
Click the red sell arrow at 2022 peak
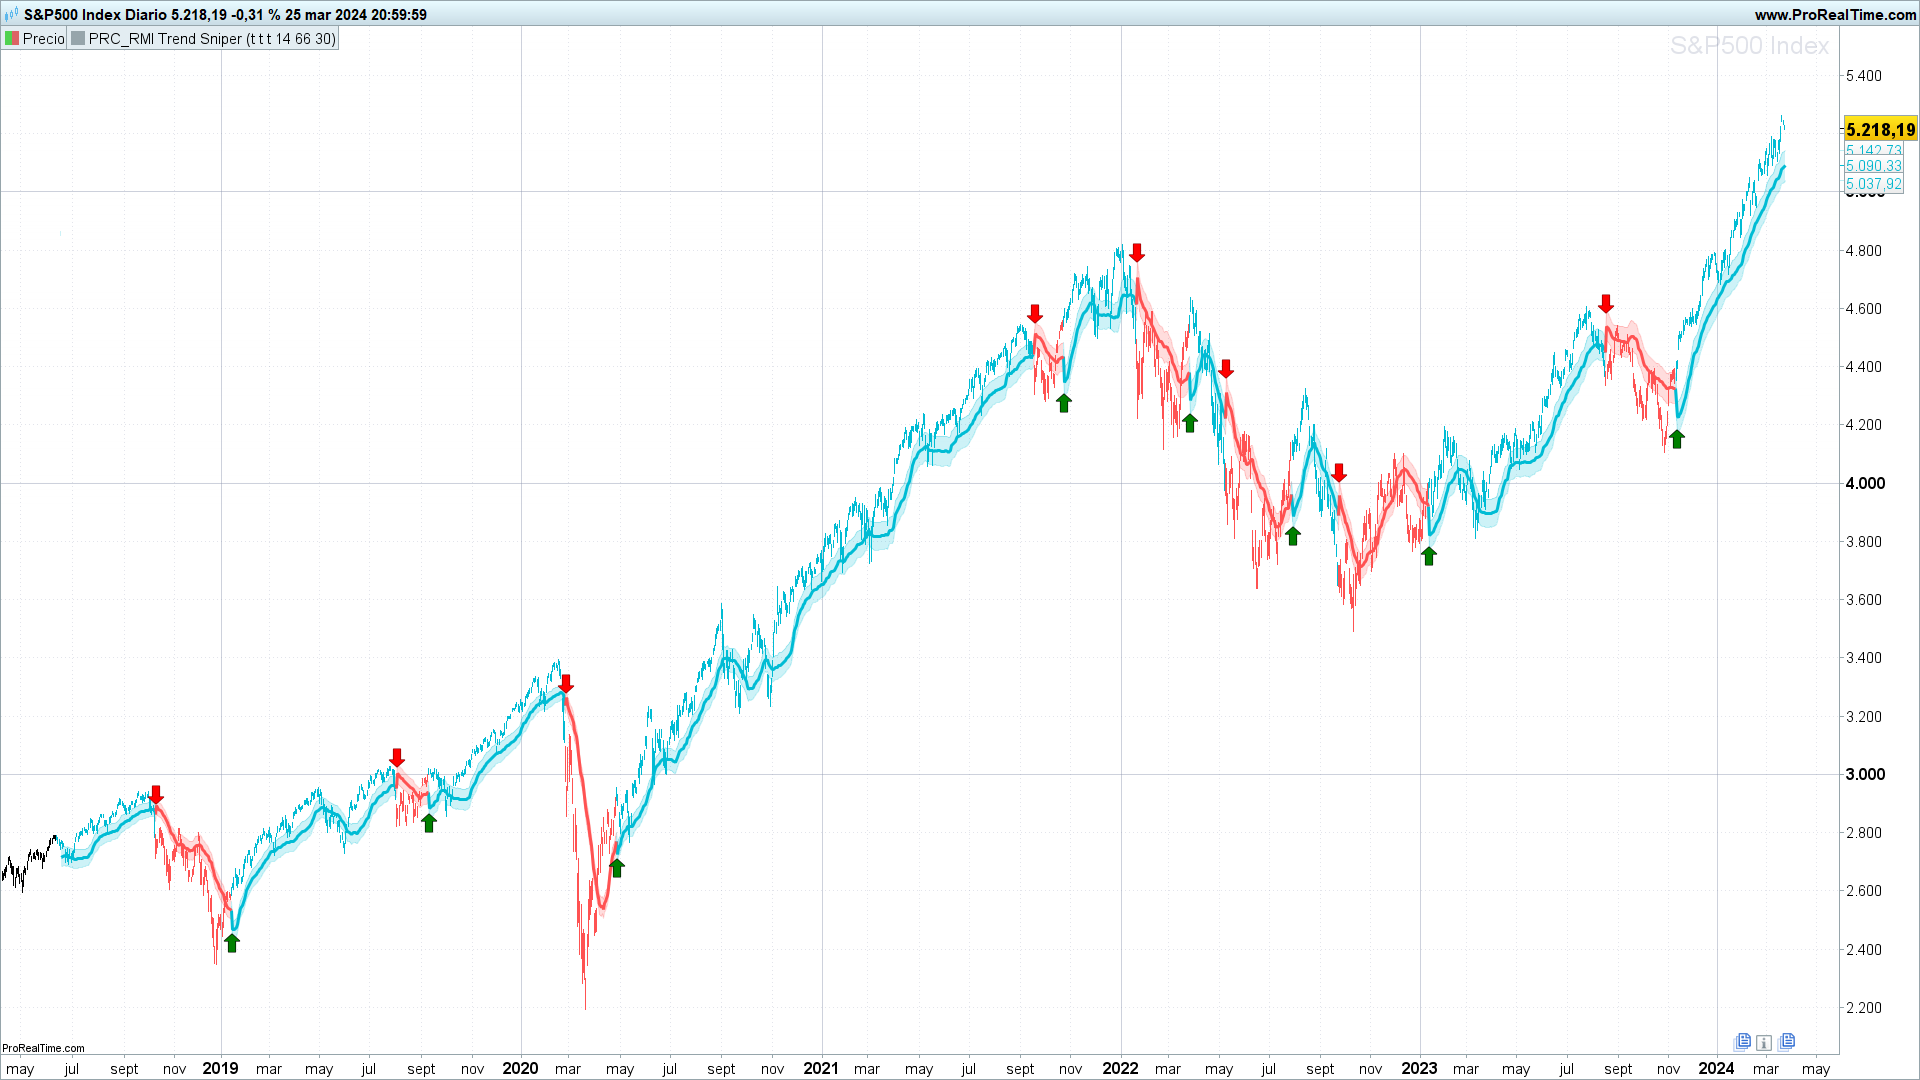click(x=1136, y=253)
